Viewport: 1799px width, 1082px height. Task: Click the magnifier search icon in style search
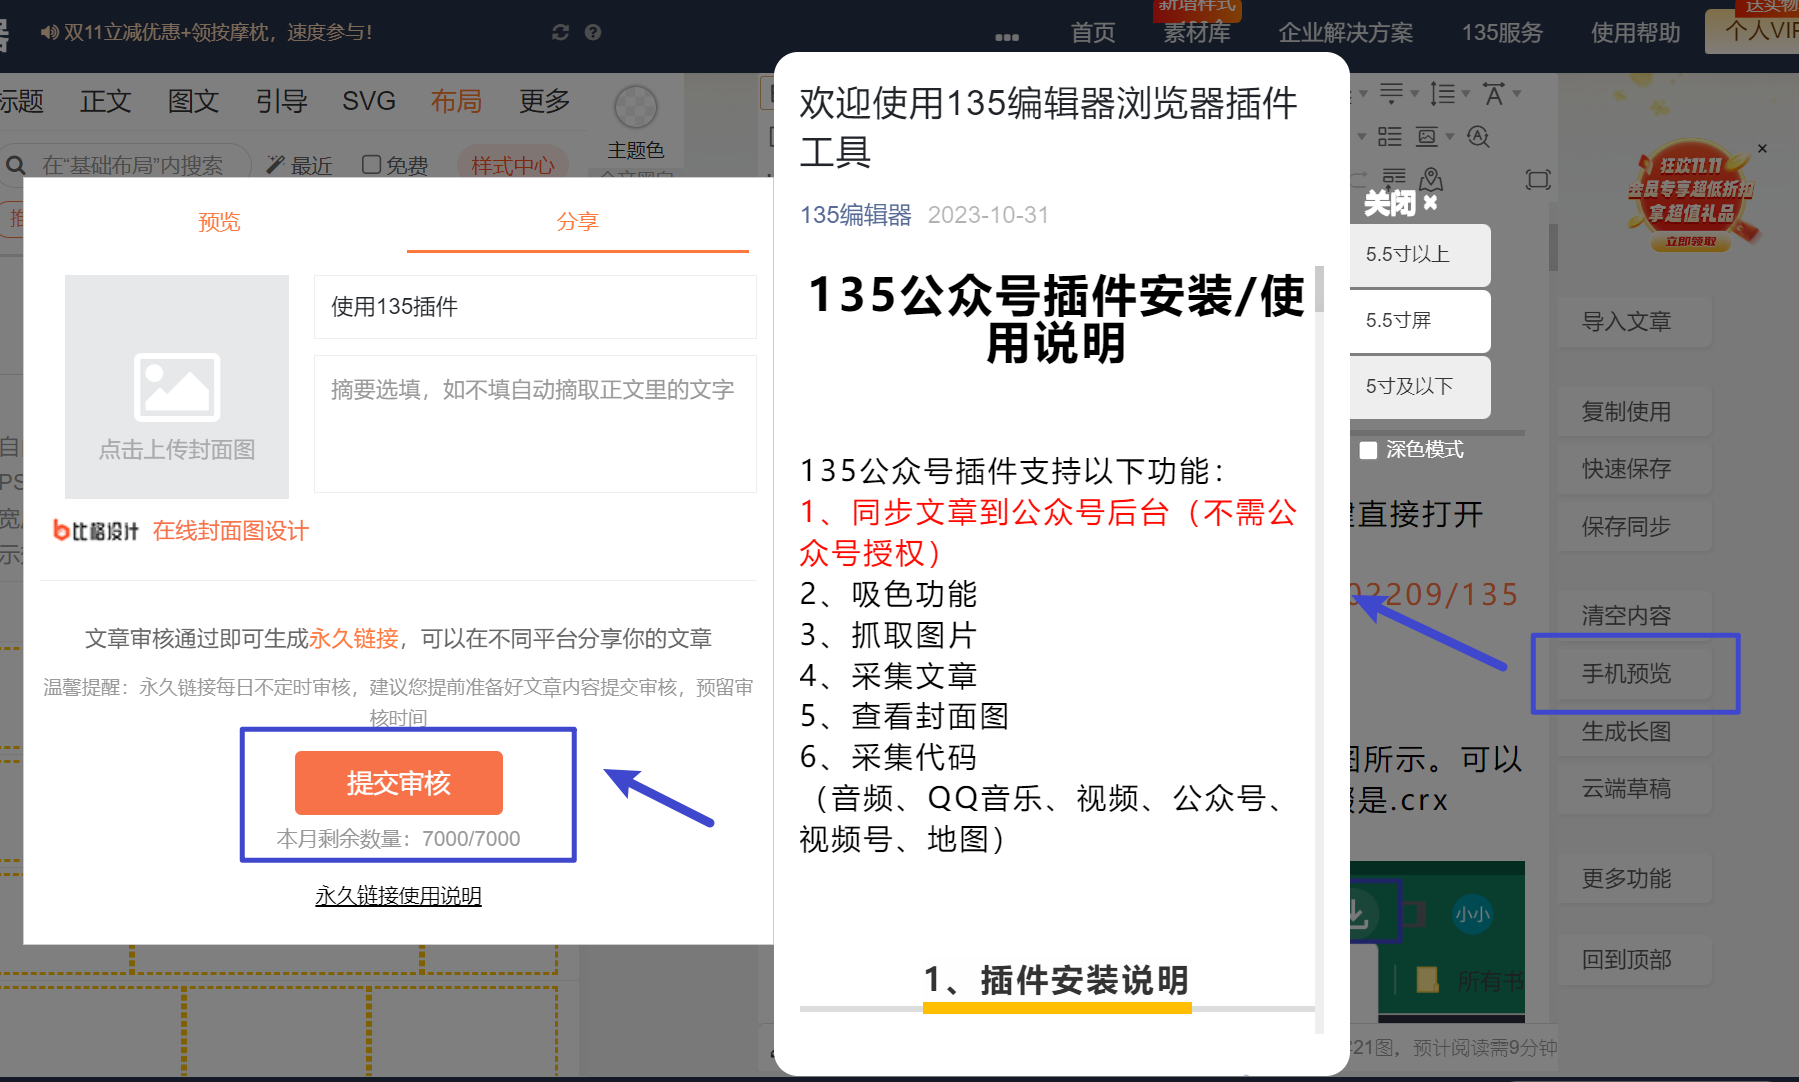coord(16,165)
